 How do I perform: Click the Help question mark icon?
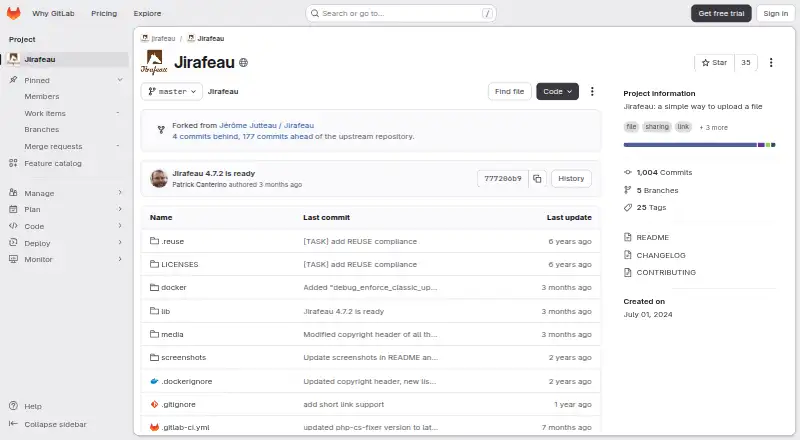point(13,406)
